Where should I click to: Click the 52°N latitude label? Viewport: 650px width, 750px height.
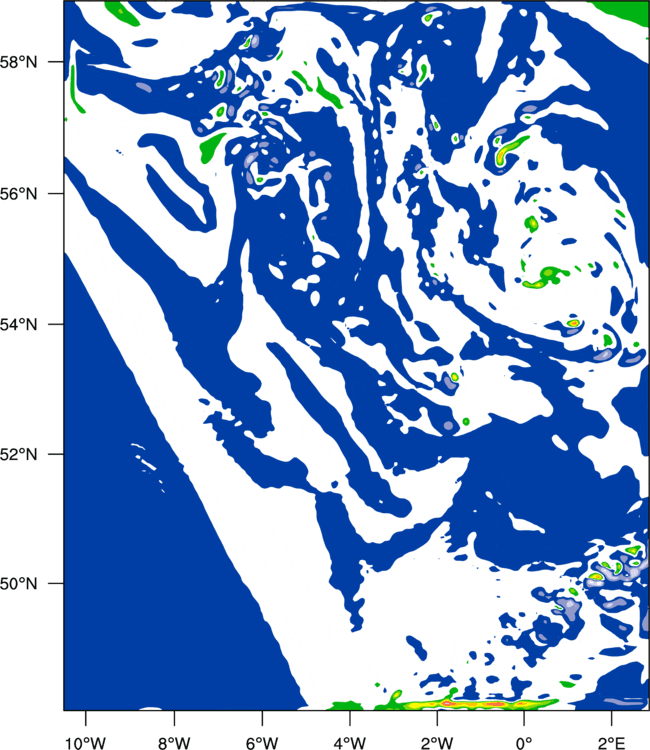click(18, 454)
